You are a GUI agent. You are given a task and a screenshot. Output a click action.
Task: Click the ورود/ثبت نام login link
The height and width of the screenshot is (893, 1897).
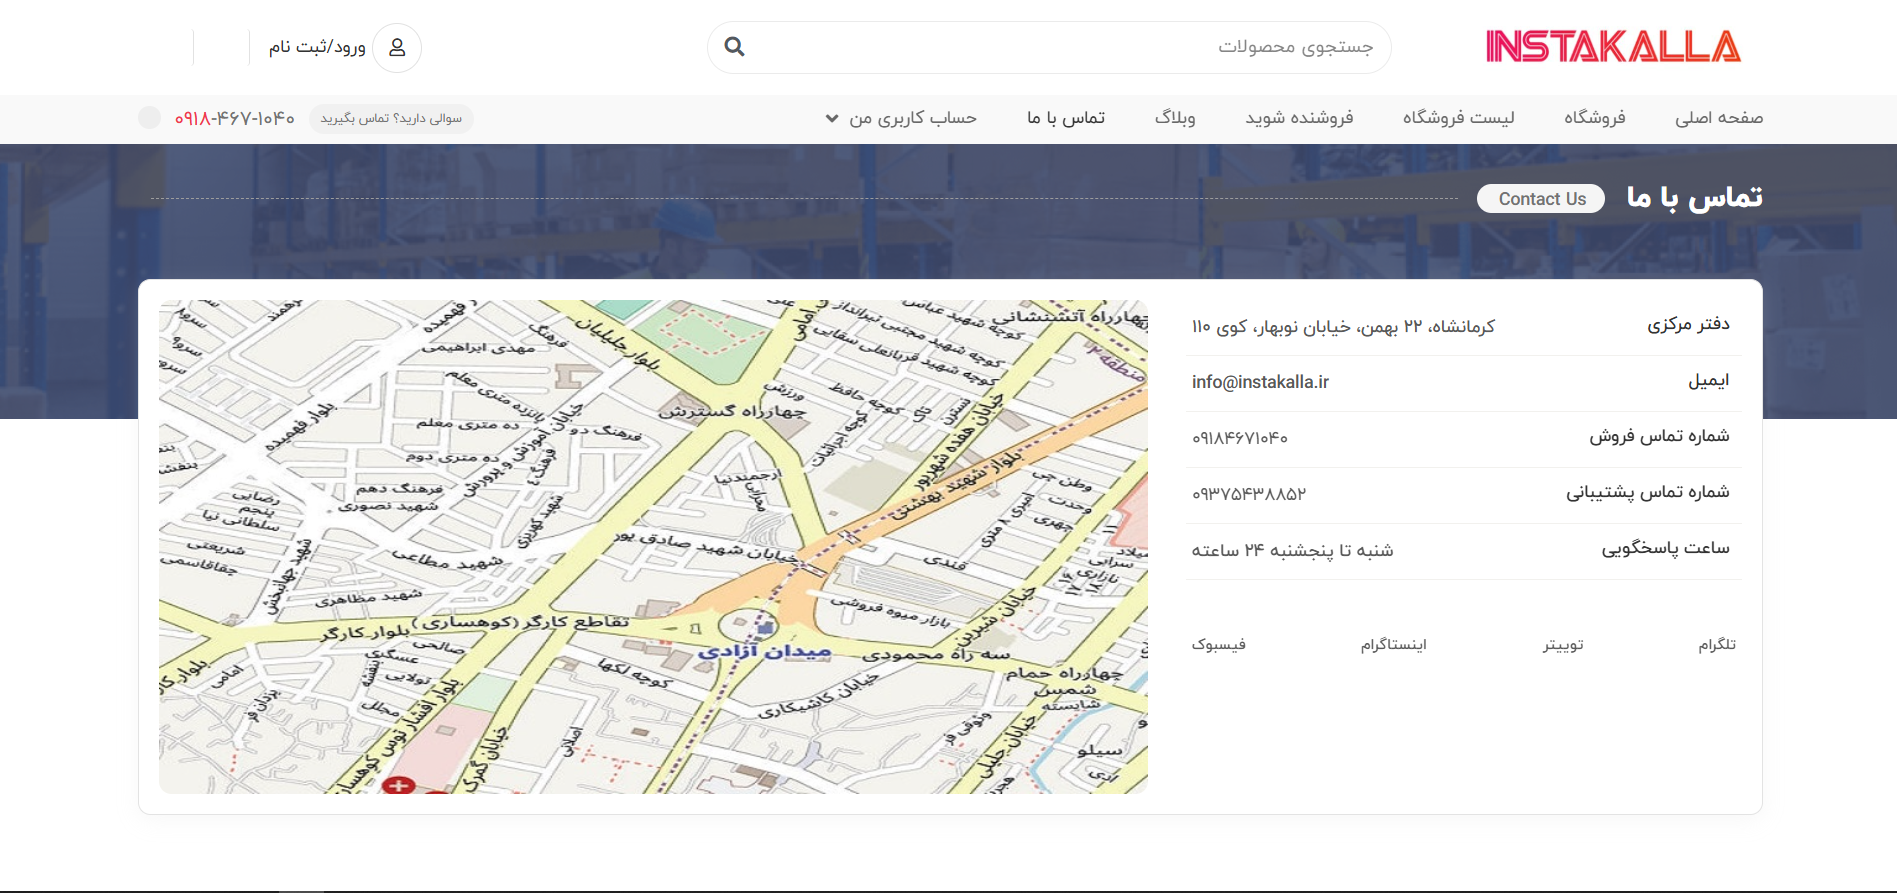click(x=317, y=47)
